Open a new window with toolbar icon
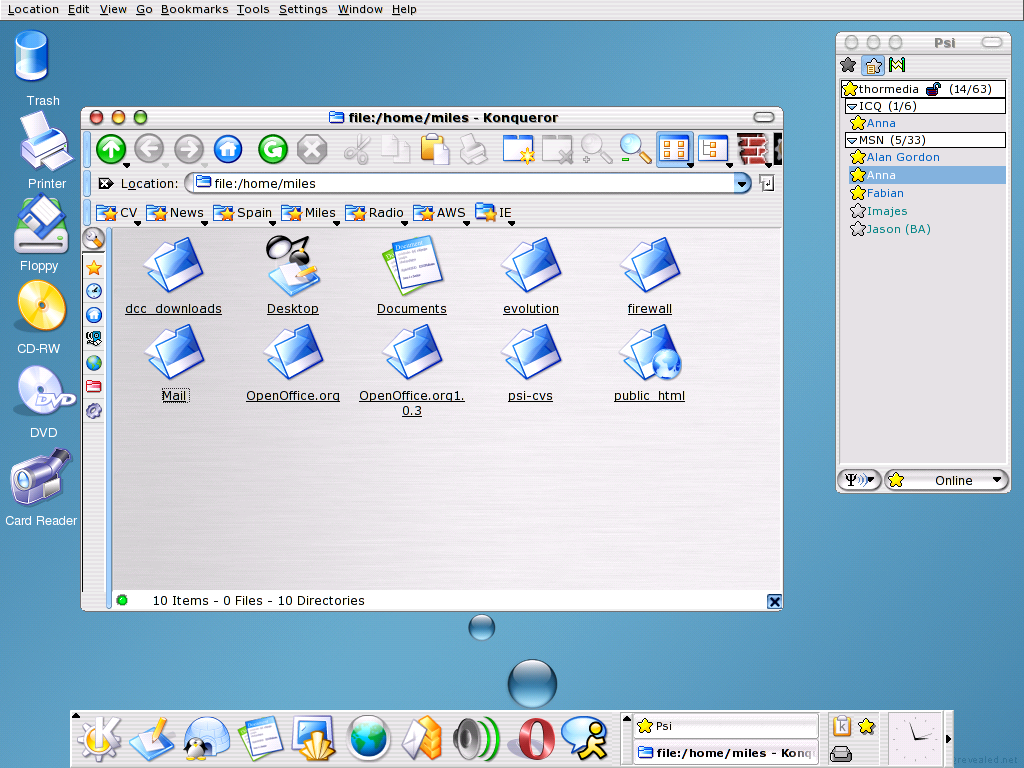 [519, 150]
